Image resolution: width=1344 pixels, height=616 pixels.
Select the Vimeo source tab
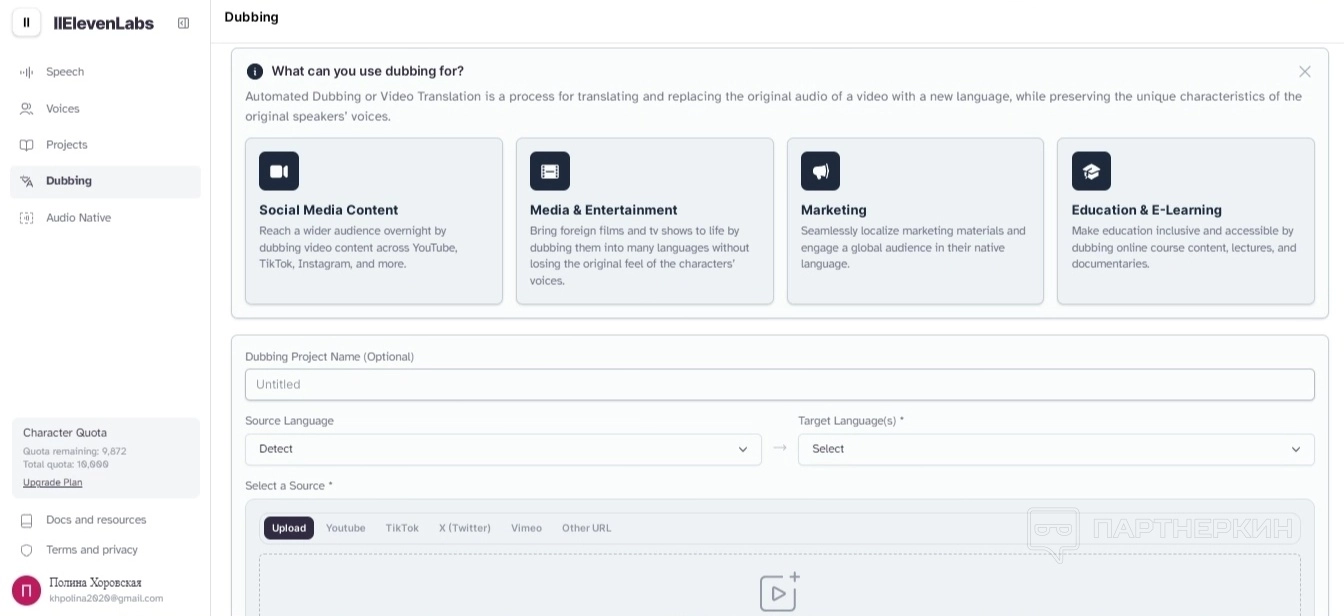(x=526, y=528)
